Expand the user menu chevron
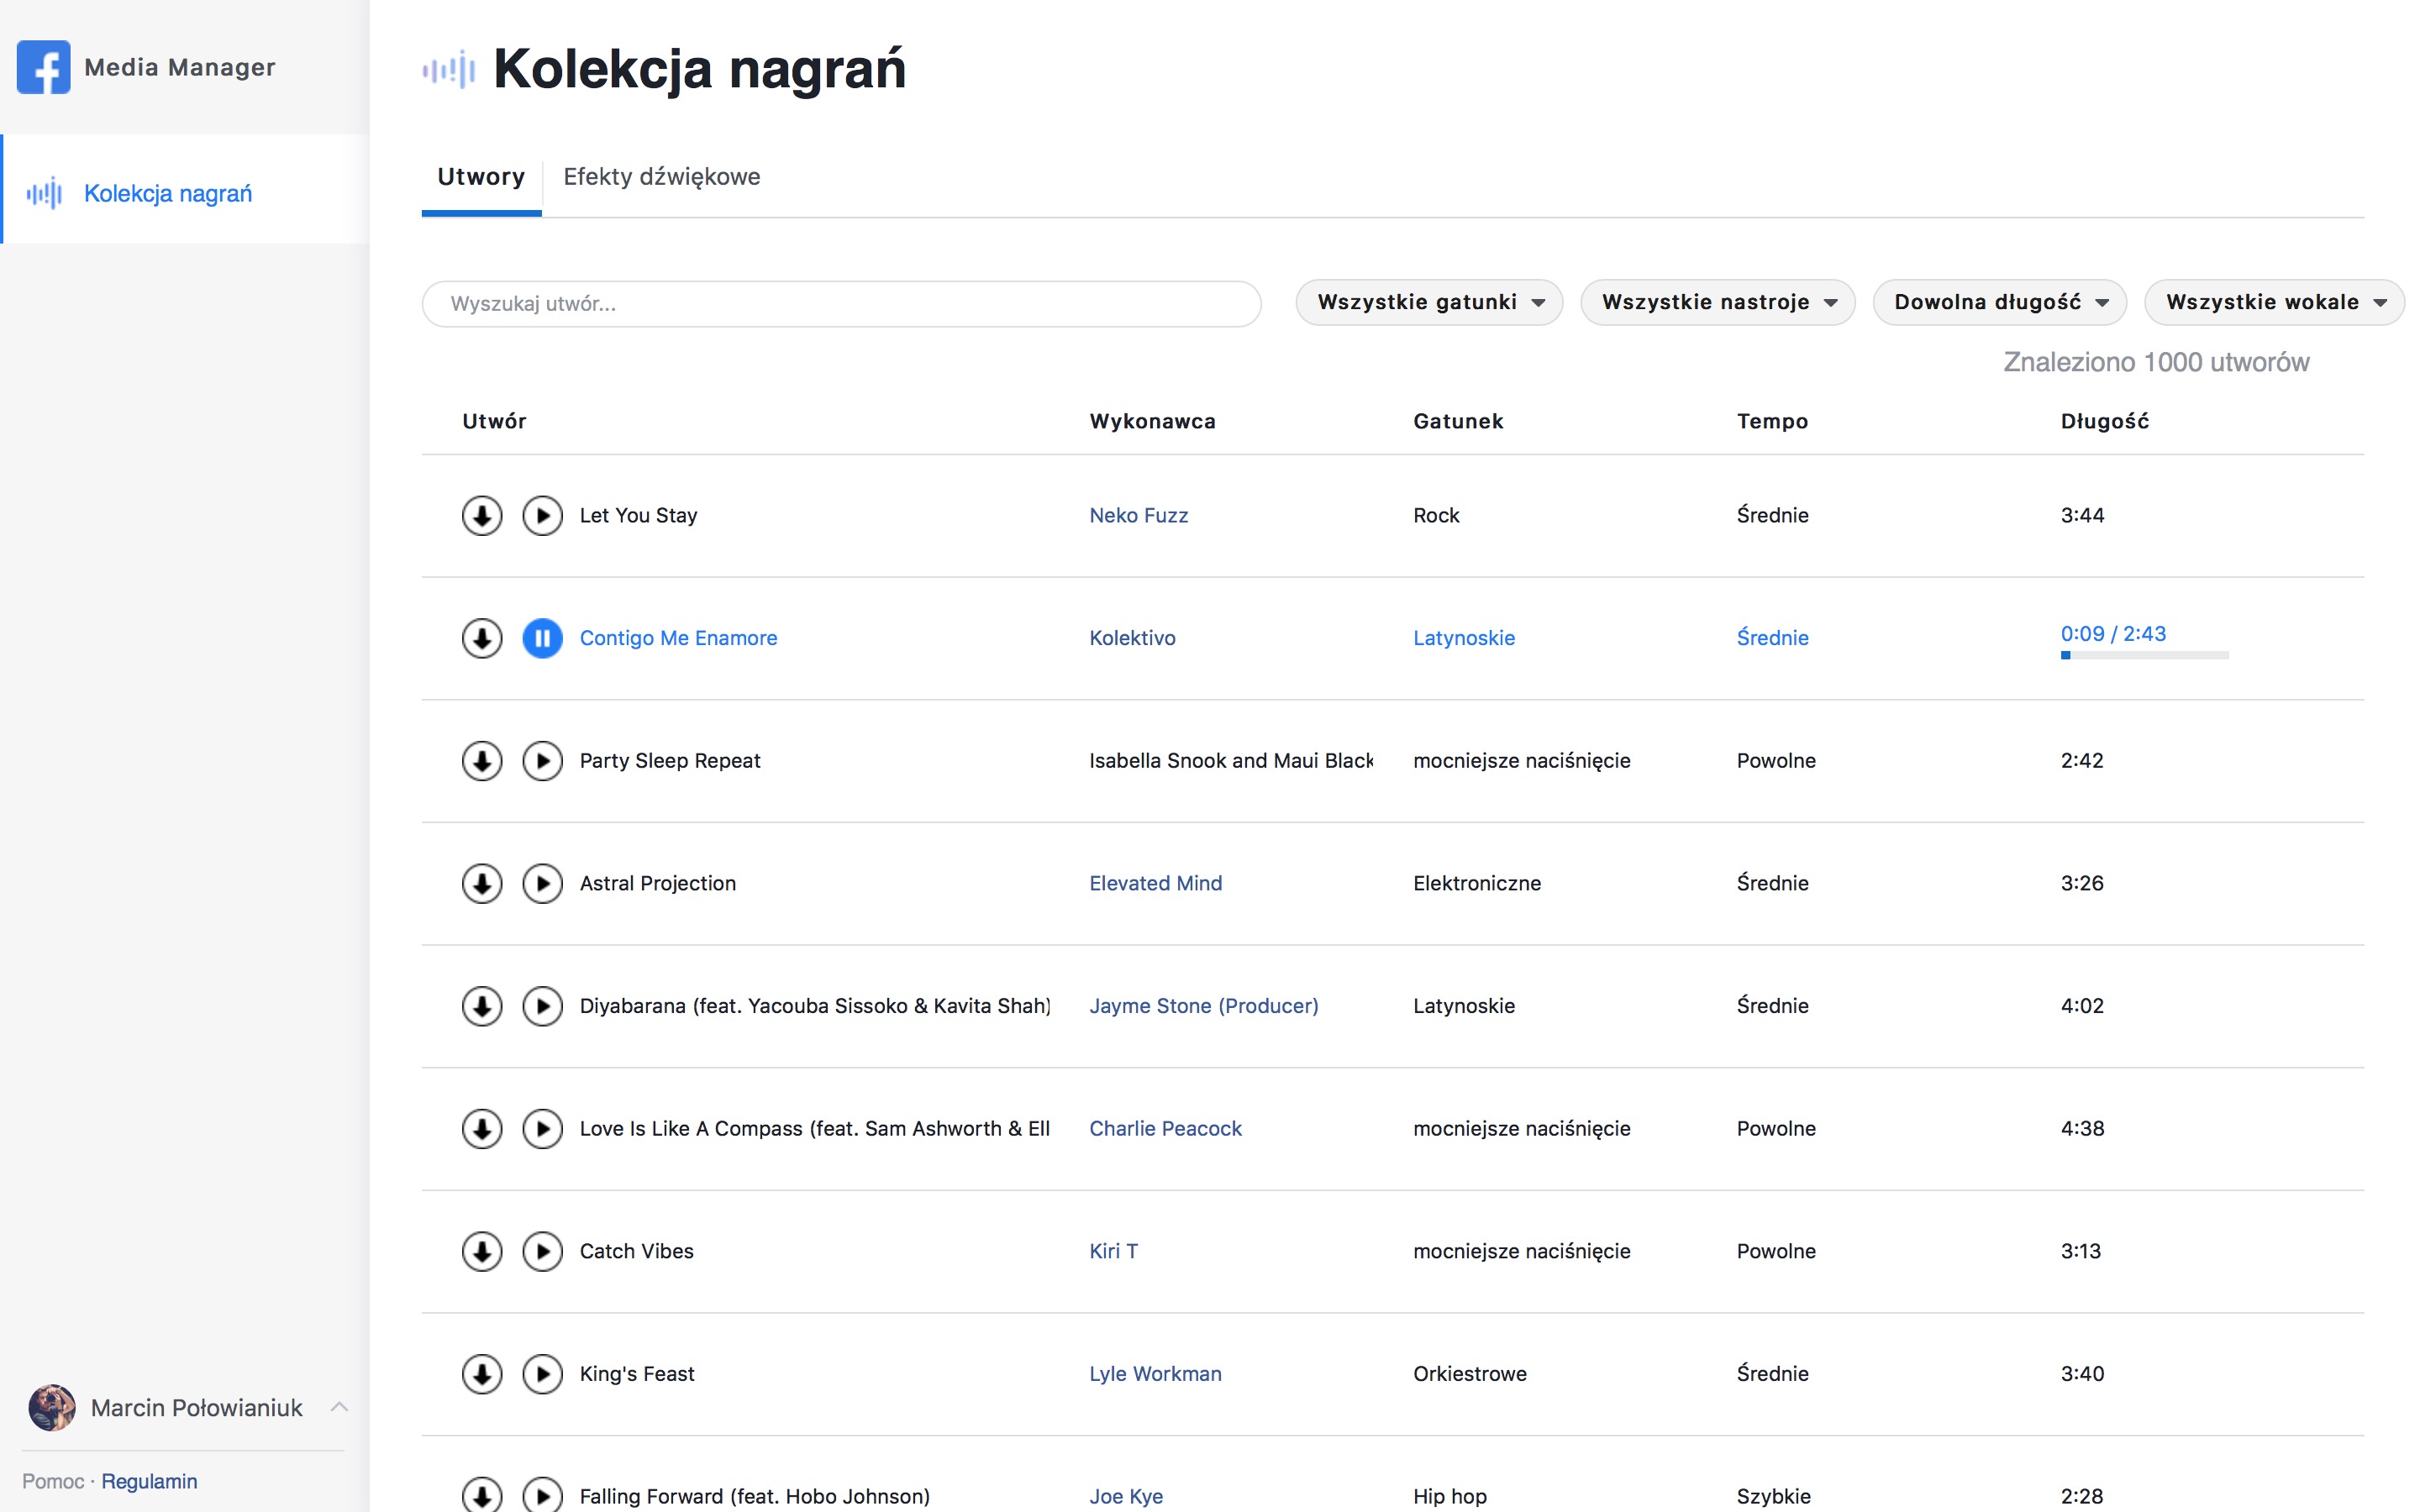Viewport: 2420px width, 1512px height. (339, 1407)
